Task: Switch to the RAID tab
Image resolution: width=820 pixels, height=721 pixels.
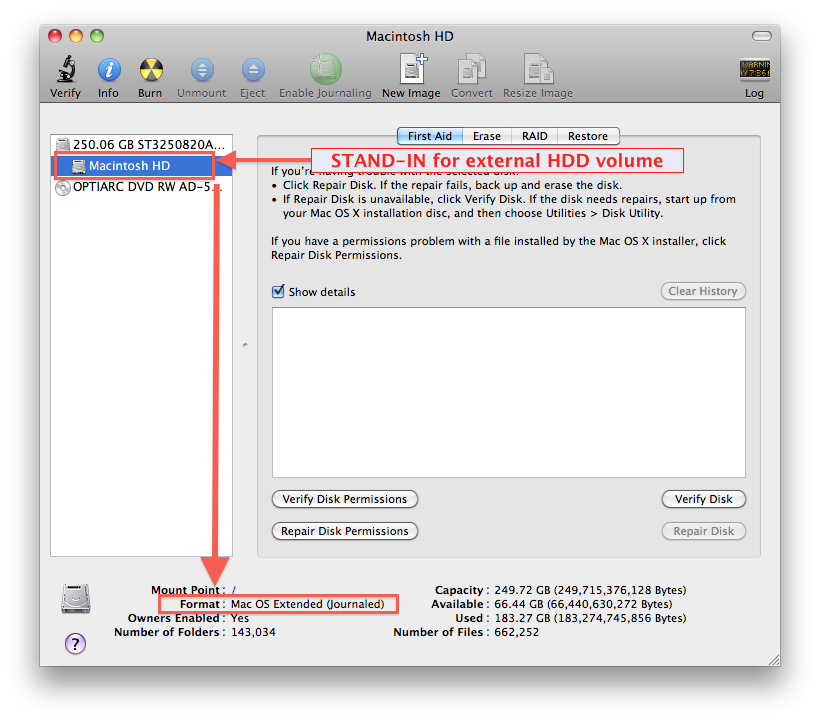Action: tap(534, 136)
